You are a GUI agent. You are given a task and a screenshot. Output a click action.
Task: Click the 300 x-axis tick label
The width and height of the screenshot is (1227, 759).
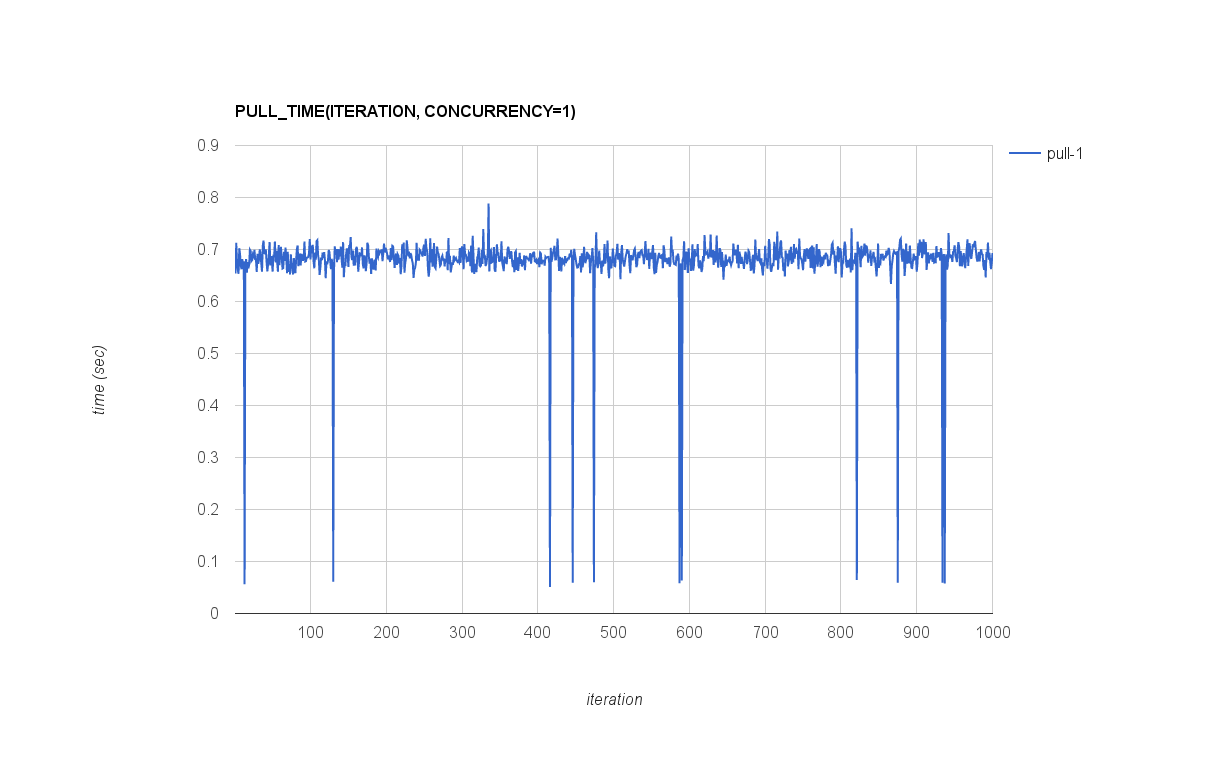[x=462, y=632]
